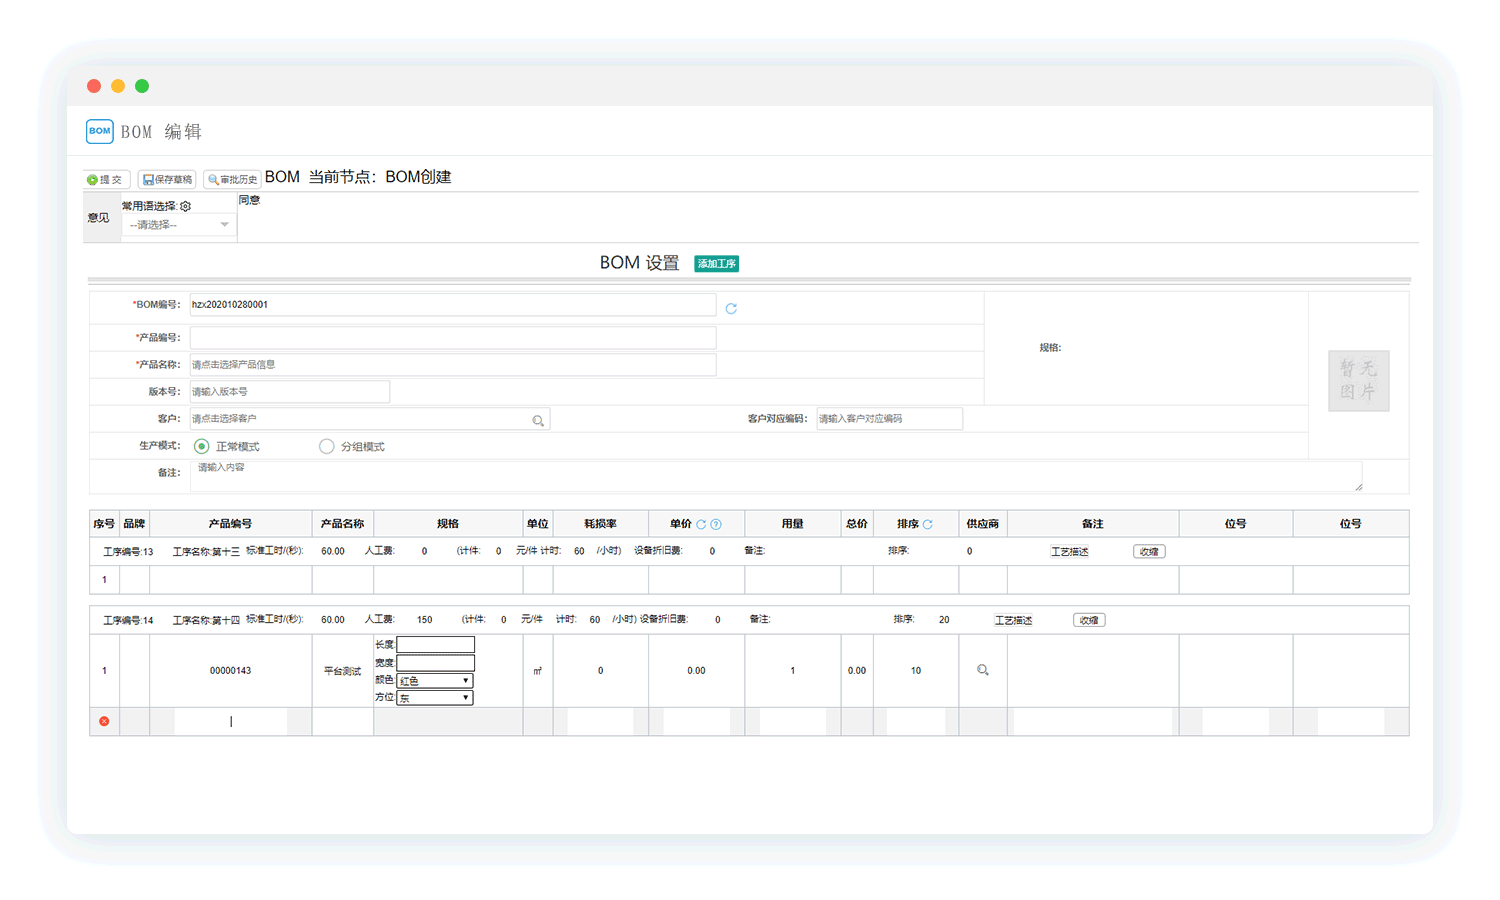
Task: Click the green 添加工序 button
Action: tap(717, 264)
